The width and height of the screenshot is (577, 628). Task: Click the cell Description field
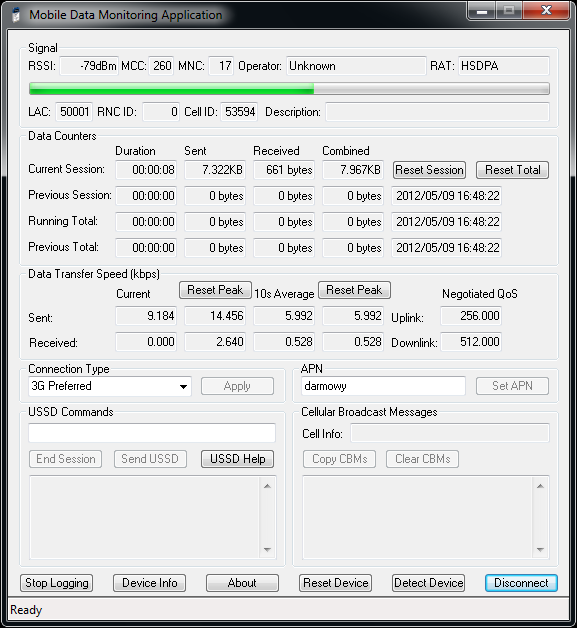[x=438, y=112]
